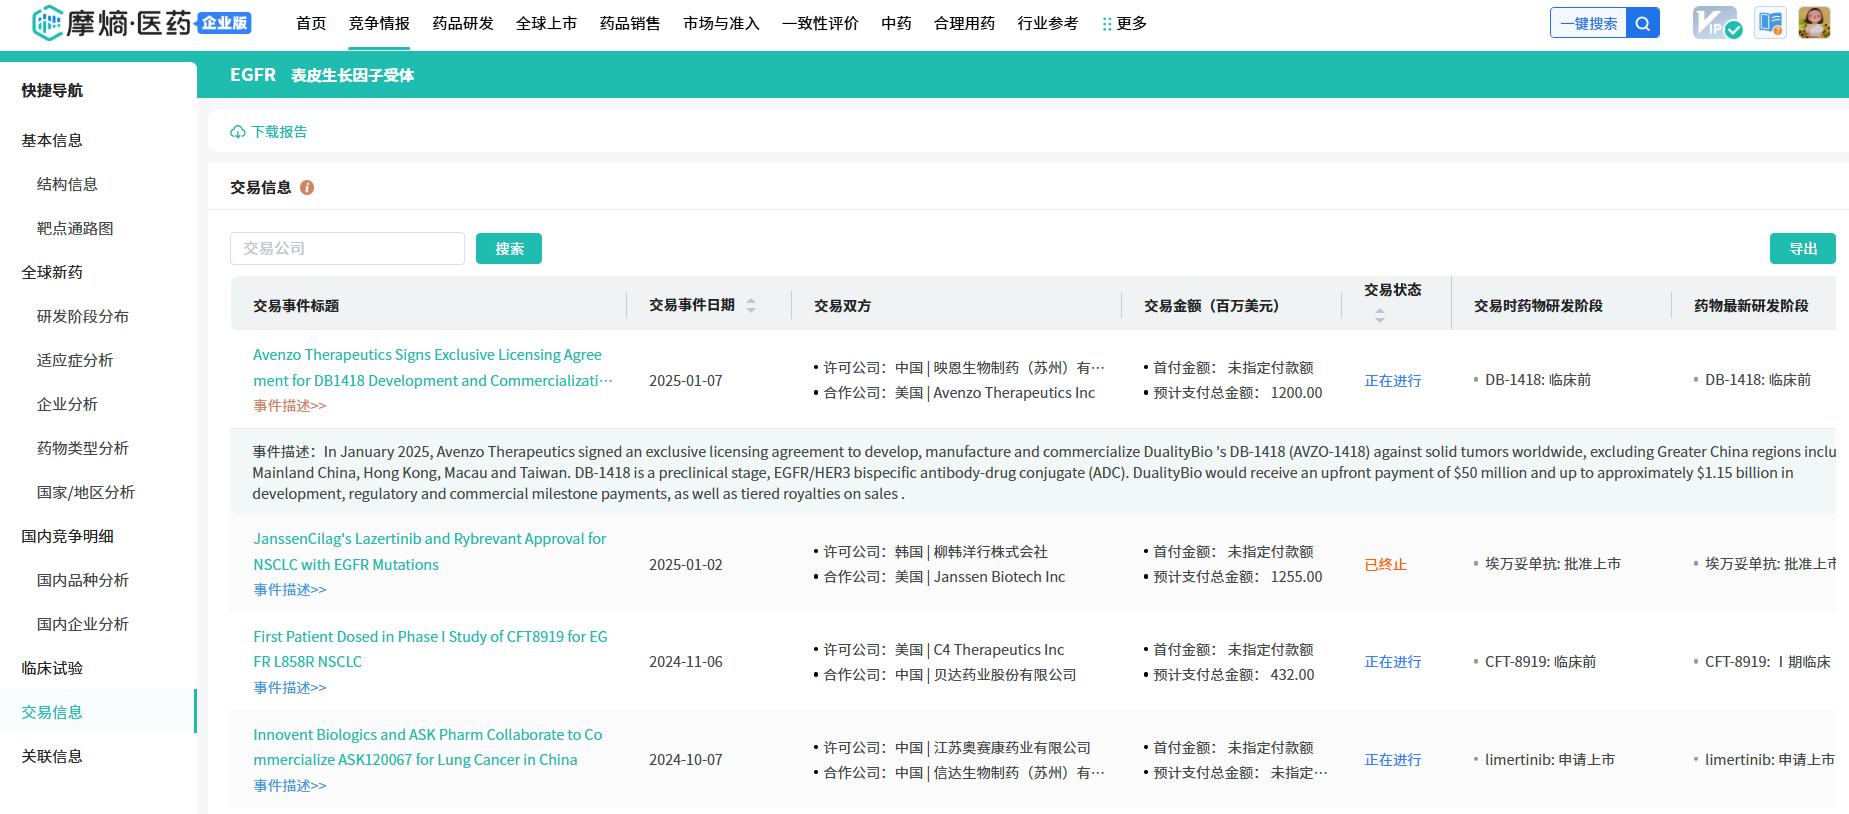Export the table with 导出 button

1802,249
